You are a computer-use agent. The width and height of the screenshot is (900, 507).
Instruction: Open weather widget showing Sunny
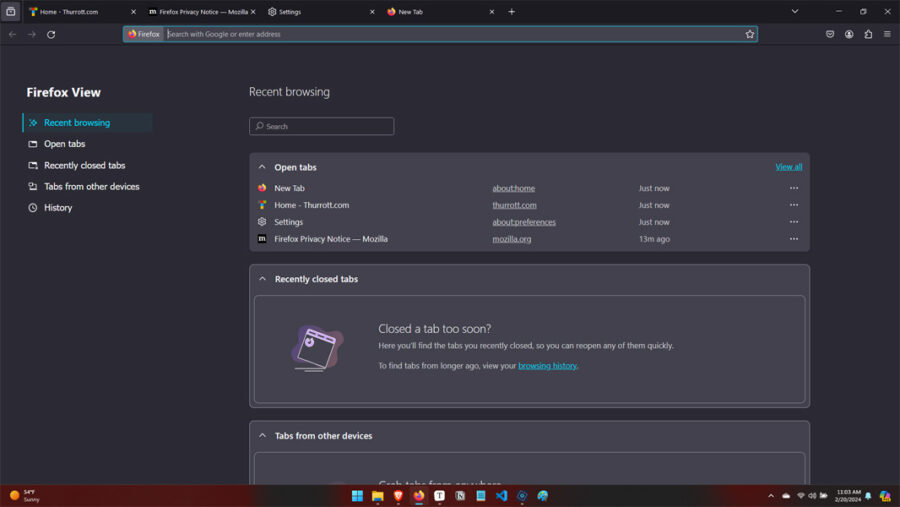pos(25,496)
